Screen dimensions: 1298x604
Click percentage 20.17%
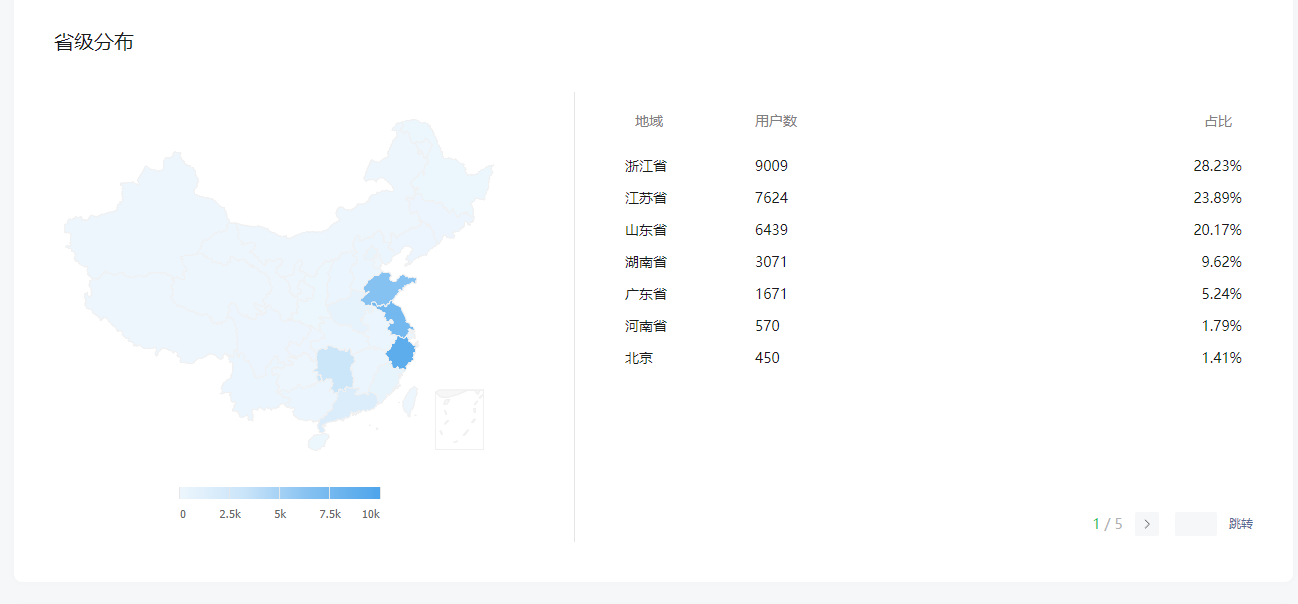[1217, 230]
